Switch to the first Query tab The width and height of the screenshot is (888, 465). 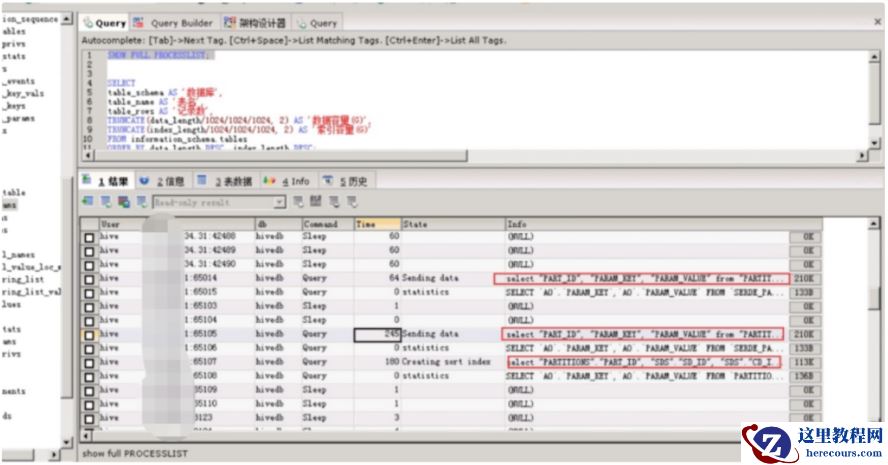[104, 23]
